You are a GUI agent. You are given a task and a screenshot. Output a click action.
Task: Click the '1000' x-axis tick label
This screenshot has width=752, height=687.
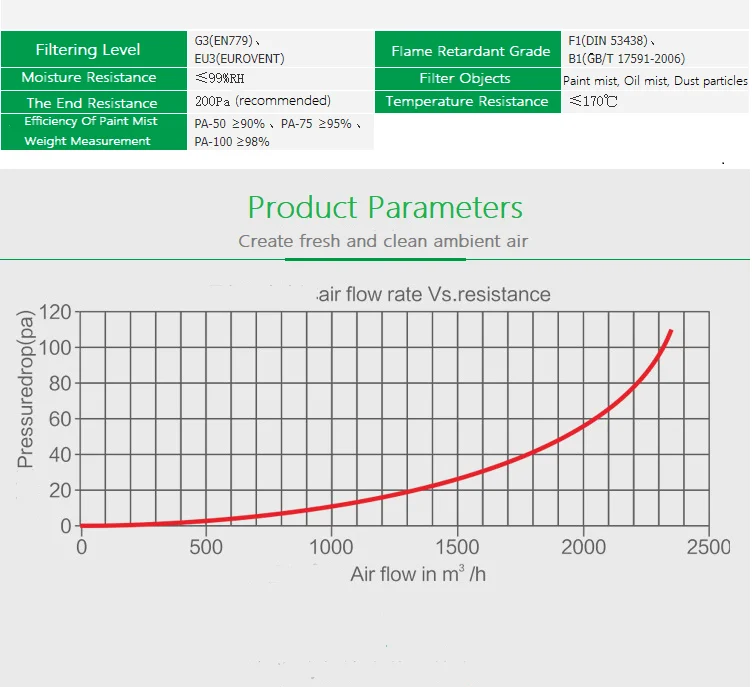pyautogui.click(x=331, y=547)
